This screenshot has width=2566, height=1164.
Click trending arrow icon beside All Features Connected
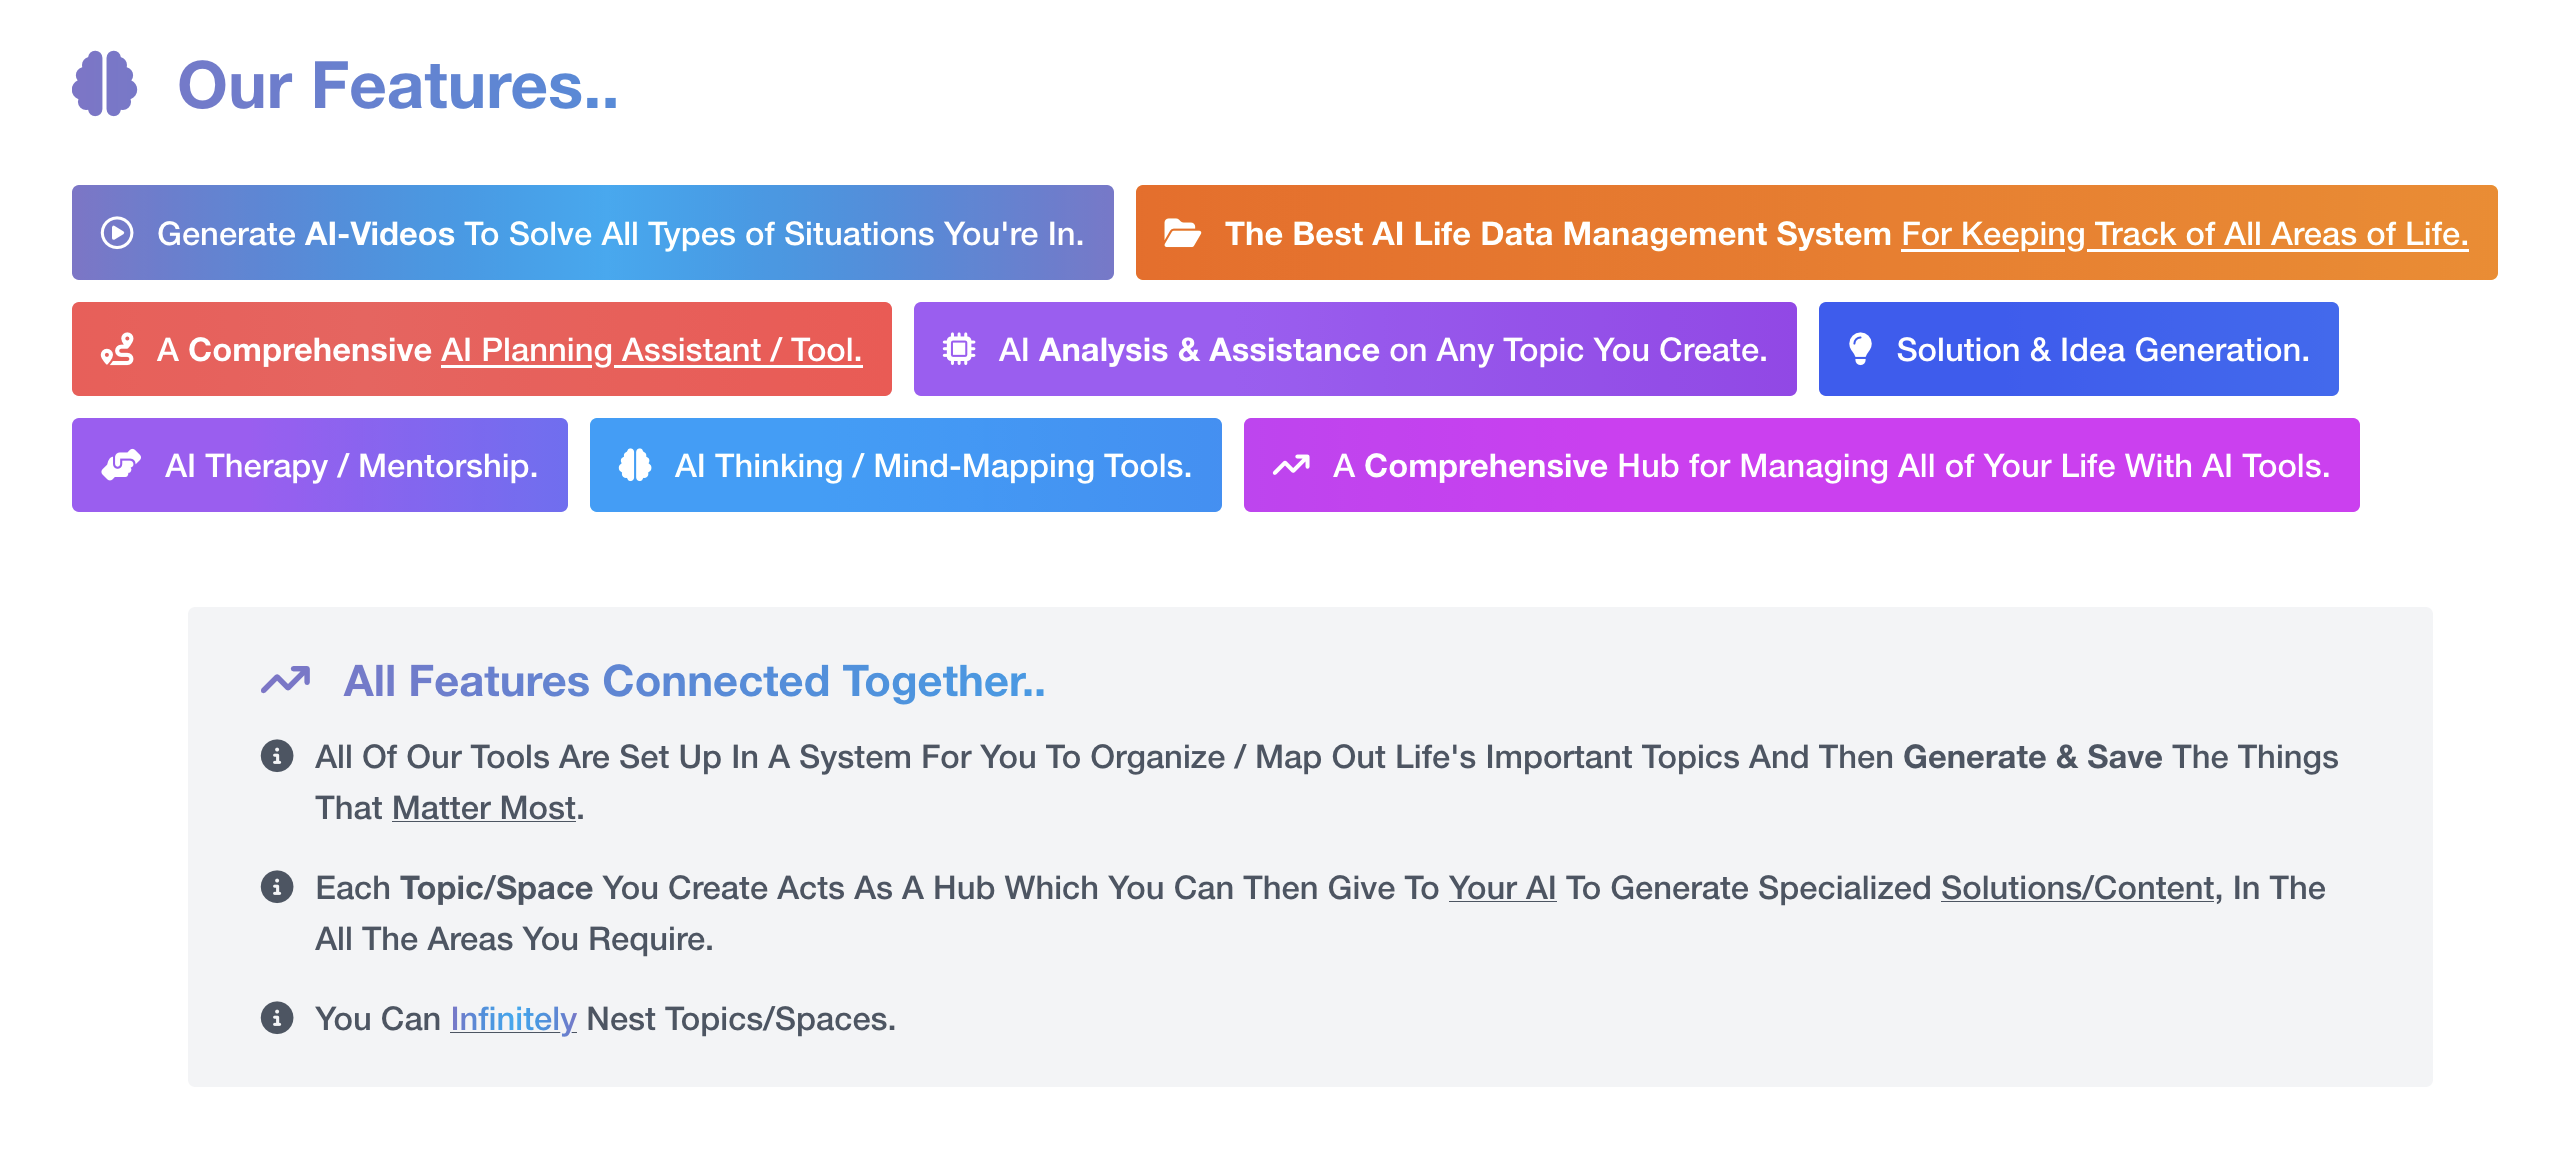coord(286,681)
